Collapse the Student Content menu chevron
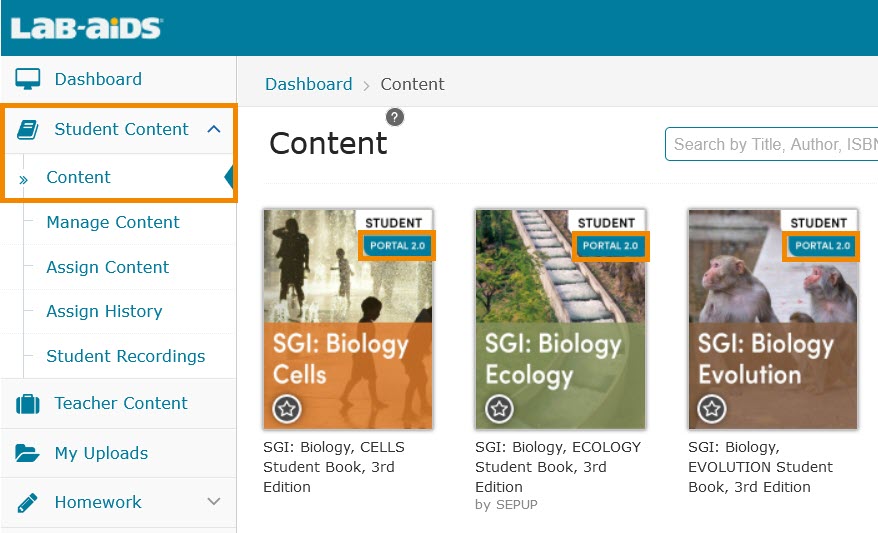 point(213,129)
